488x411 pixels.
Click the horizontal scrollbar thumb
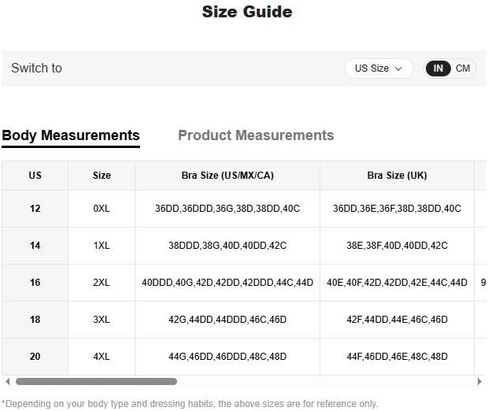[x=96, y=381]
